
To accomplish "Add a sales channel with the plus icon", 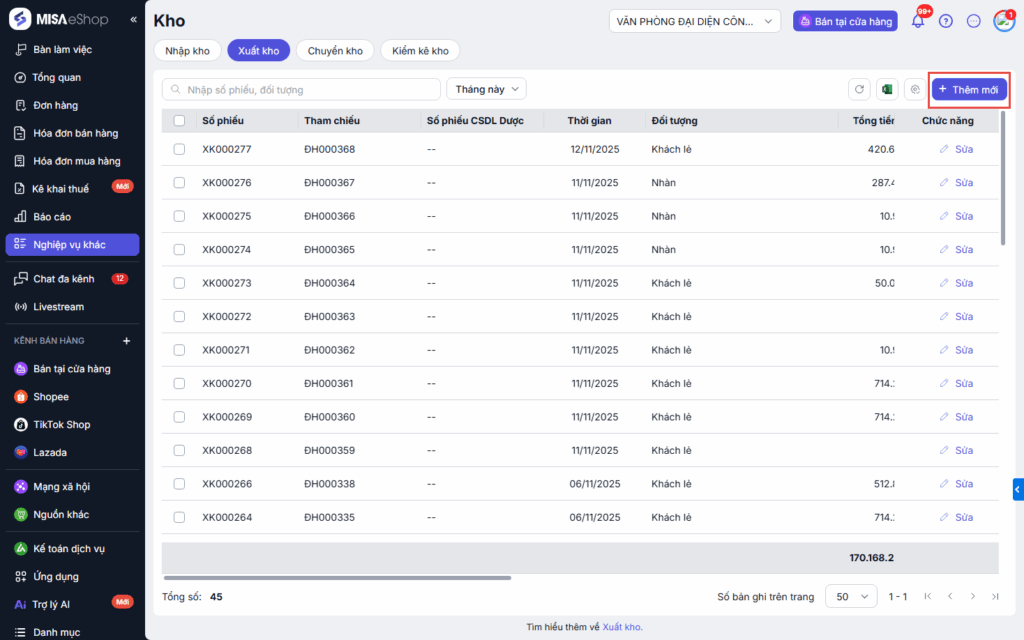I will click(126, 341).
